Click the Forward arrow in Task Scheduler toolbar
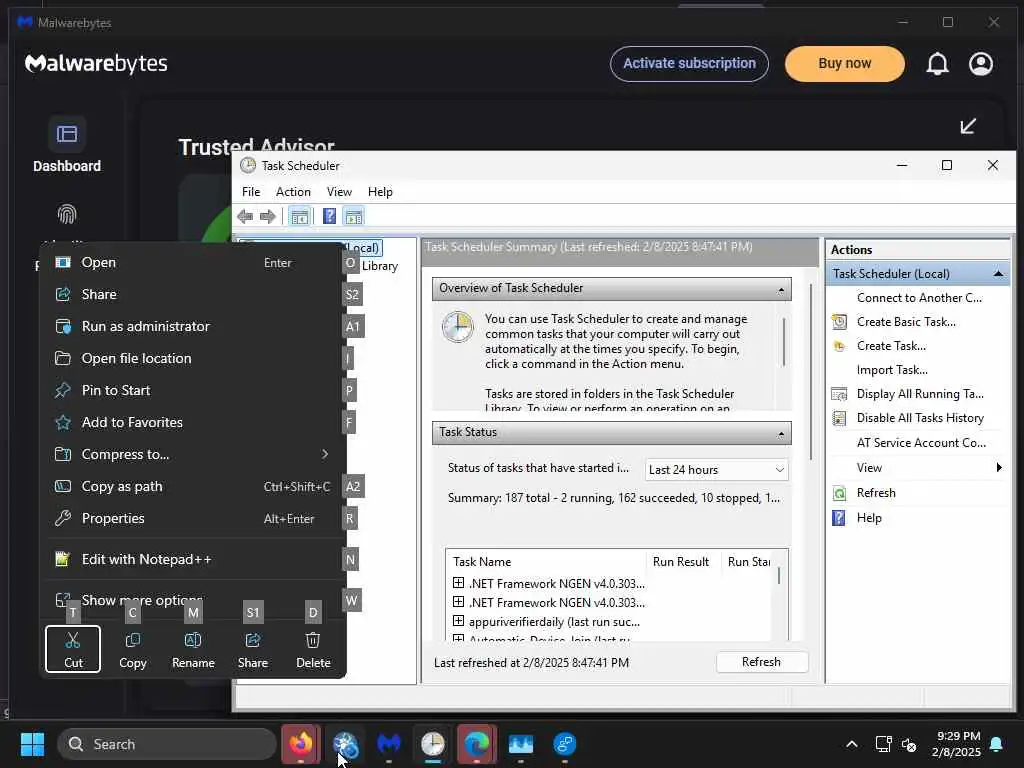 click(268, 216)
